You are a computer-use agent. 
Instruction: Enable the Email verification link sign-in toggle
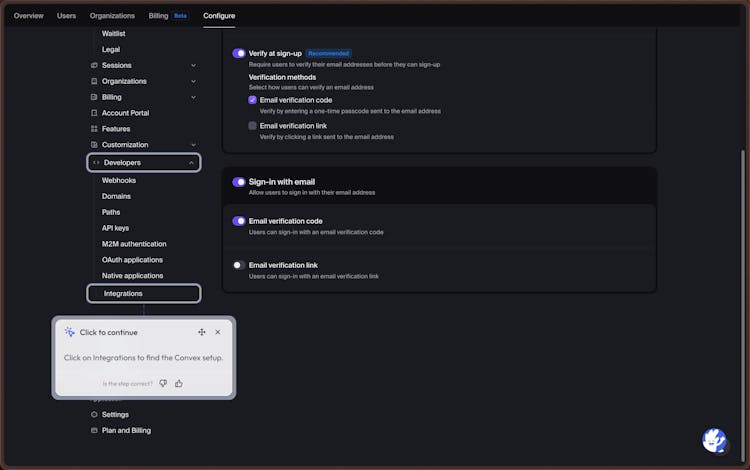239,265
